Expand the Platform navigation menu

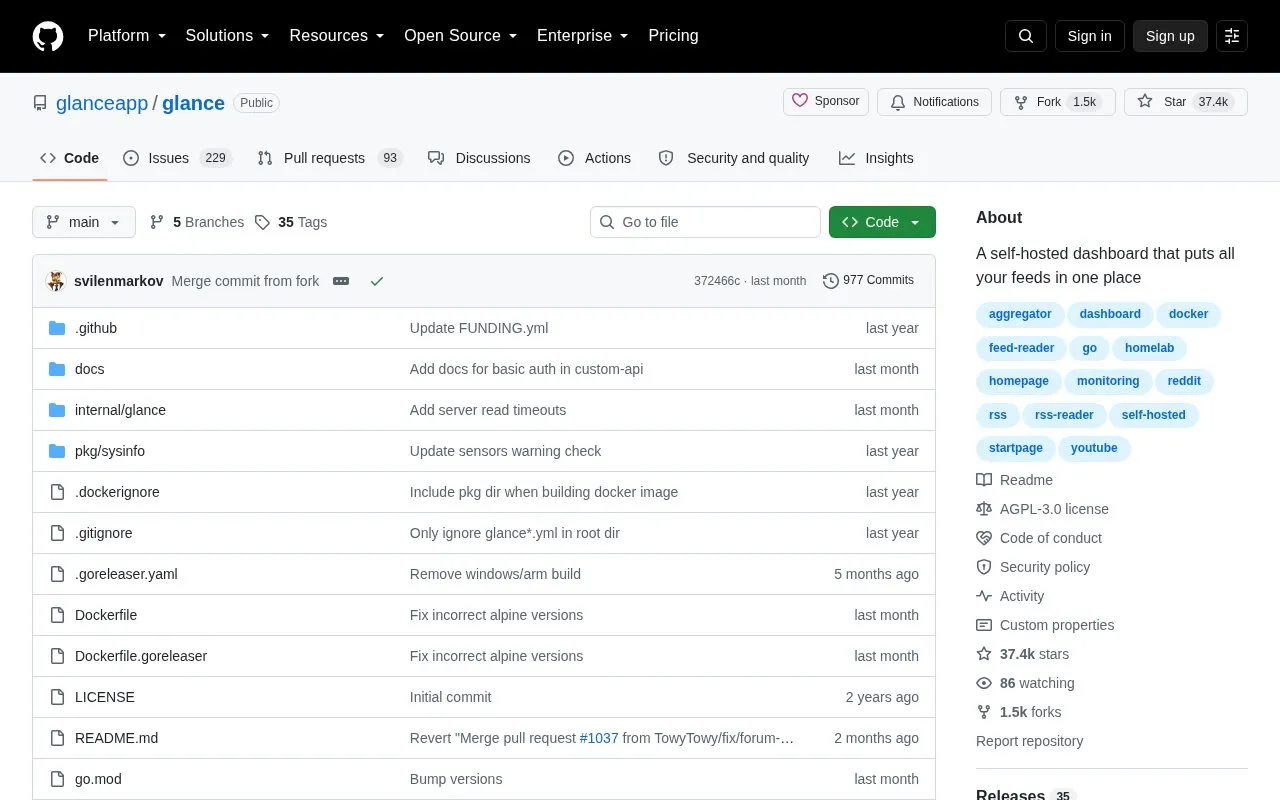(127, 36)
